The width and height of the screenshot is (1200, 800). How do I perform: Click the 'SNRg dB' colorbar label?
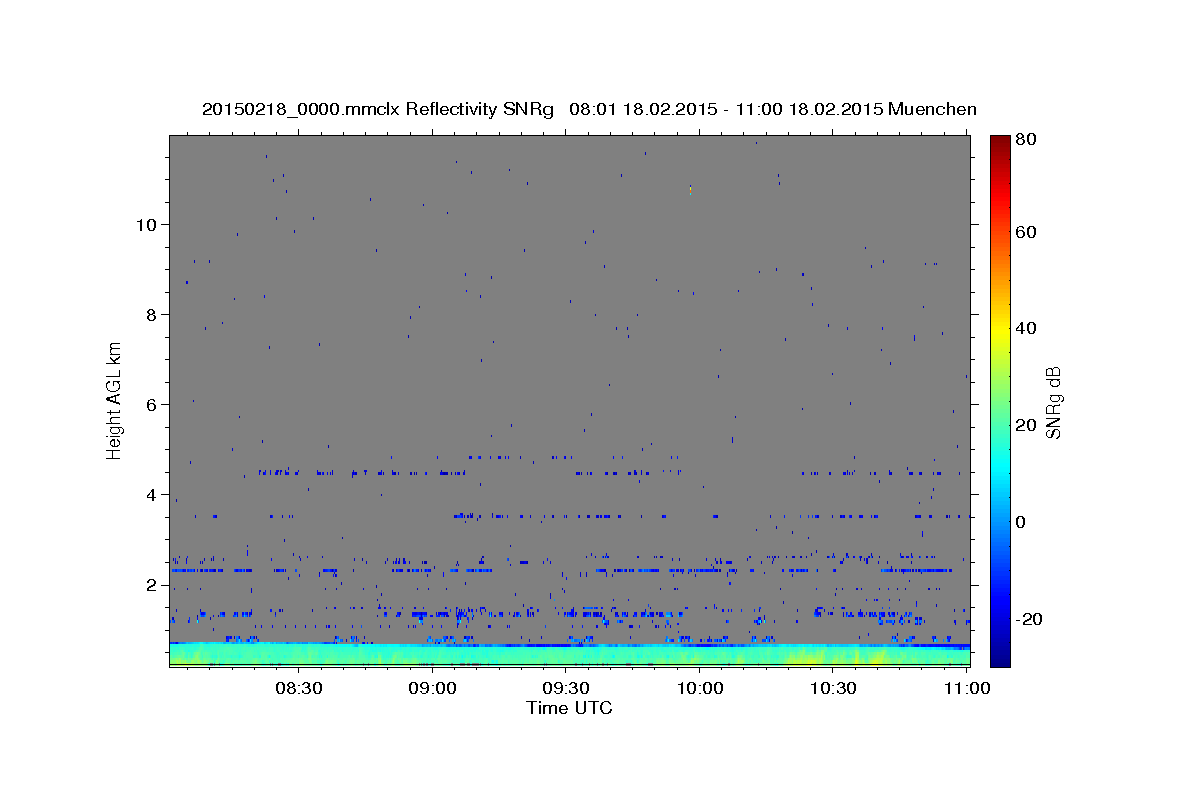[x=1053, y=402]
